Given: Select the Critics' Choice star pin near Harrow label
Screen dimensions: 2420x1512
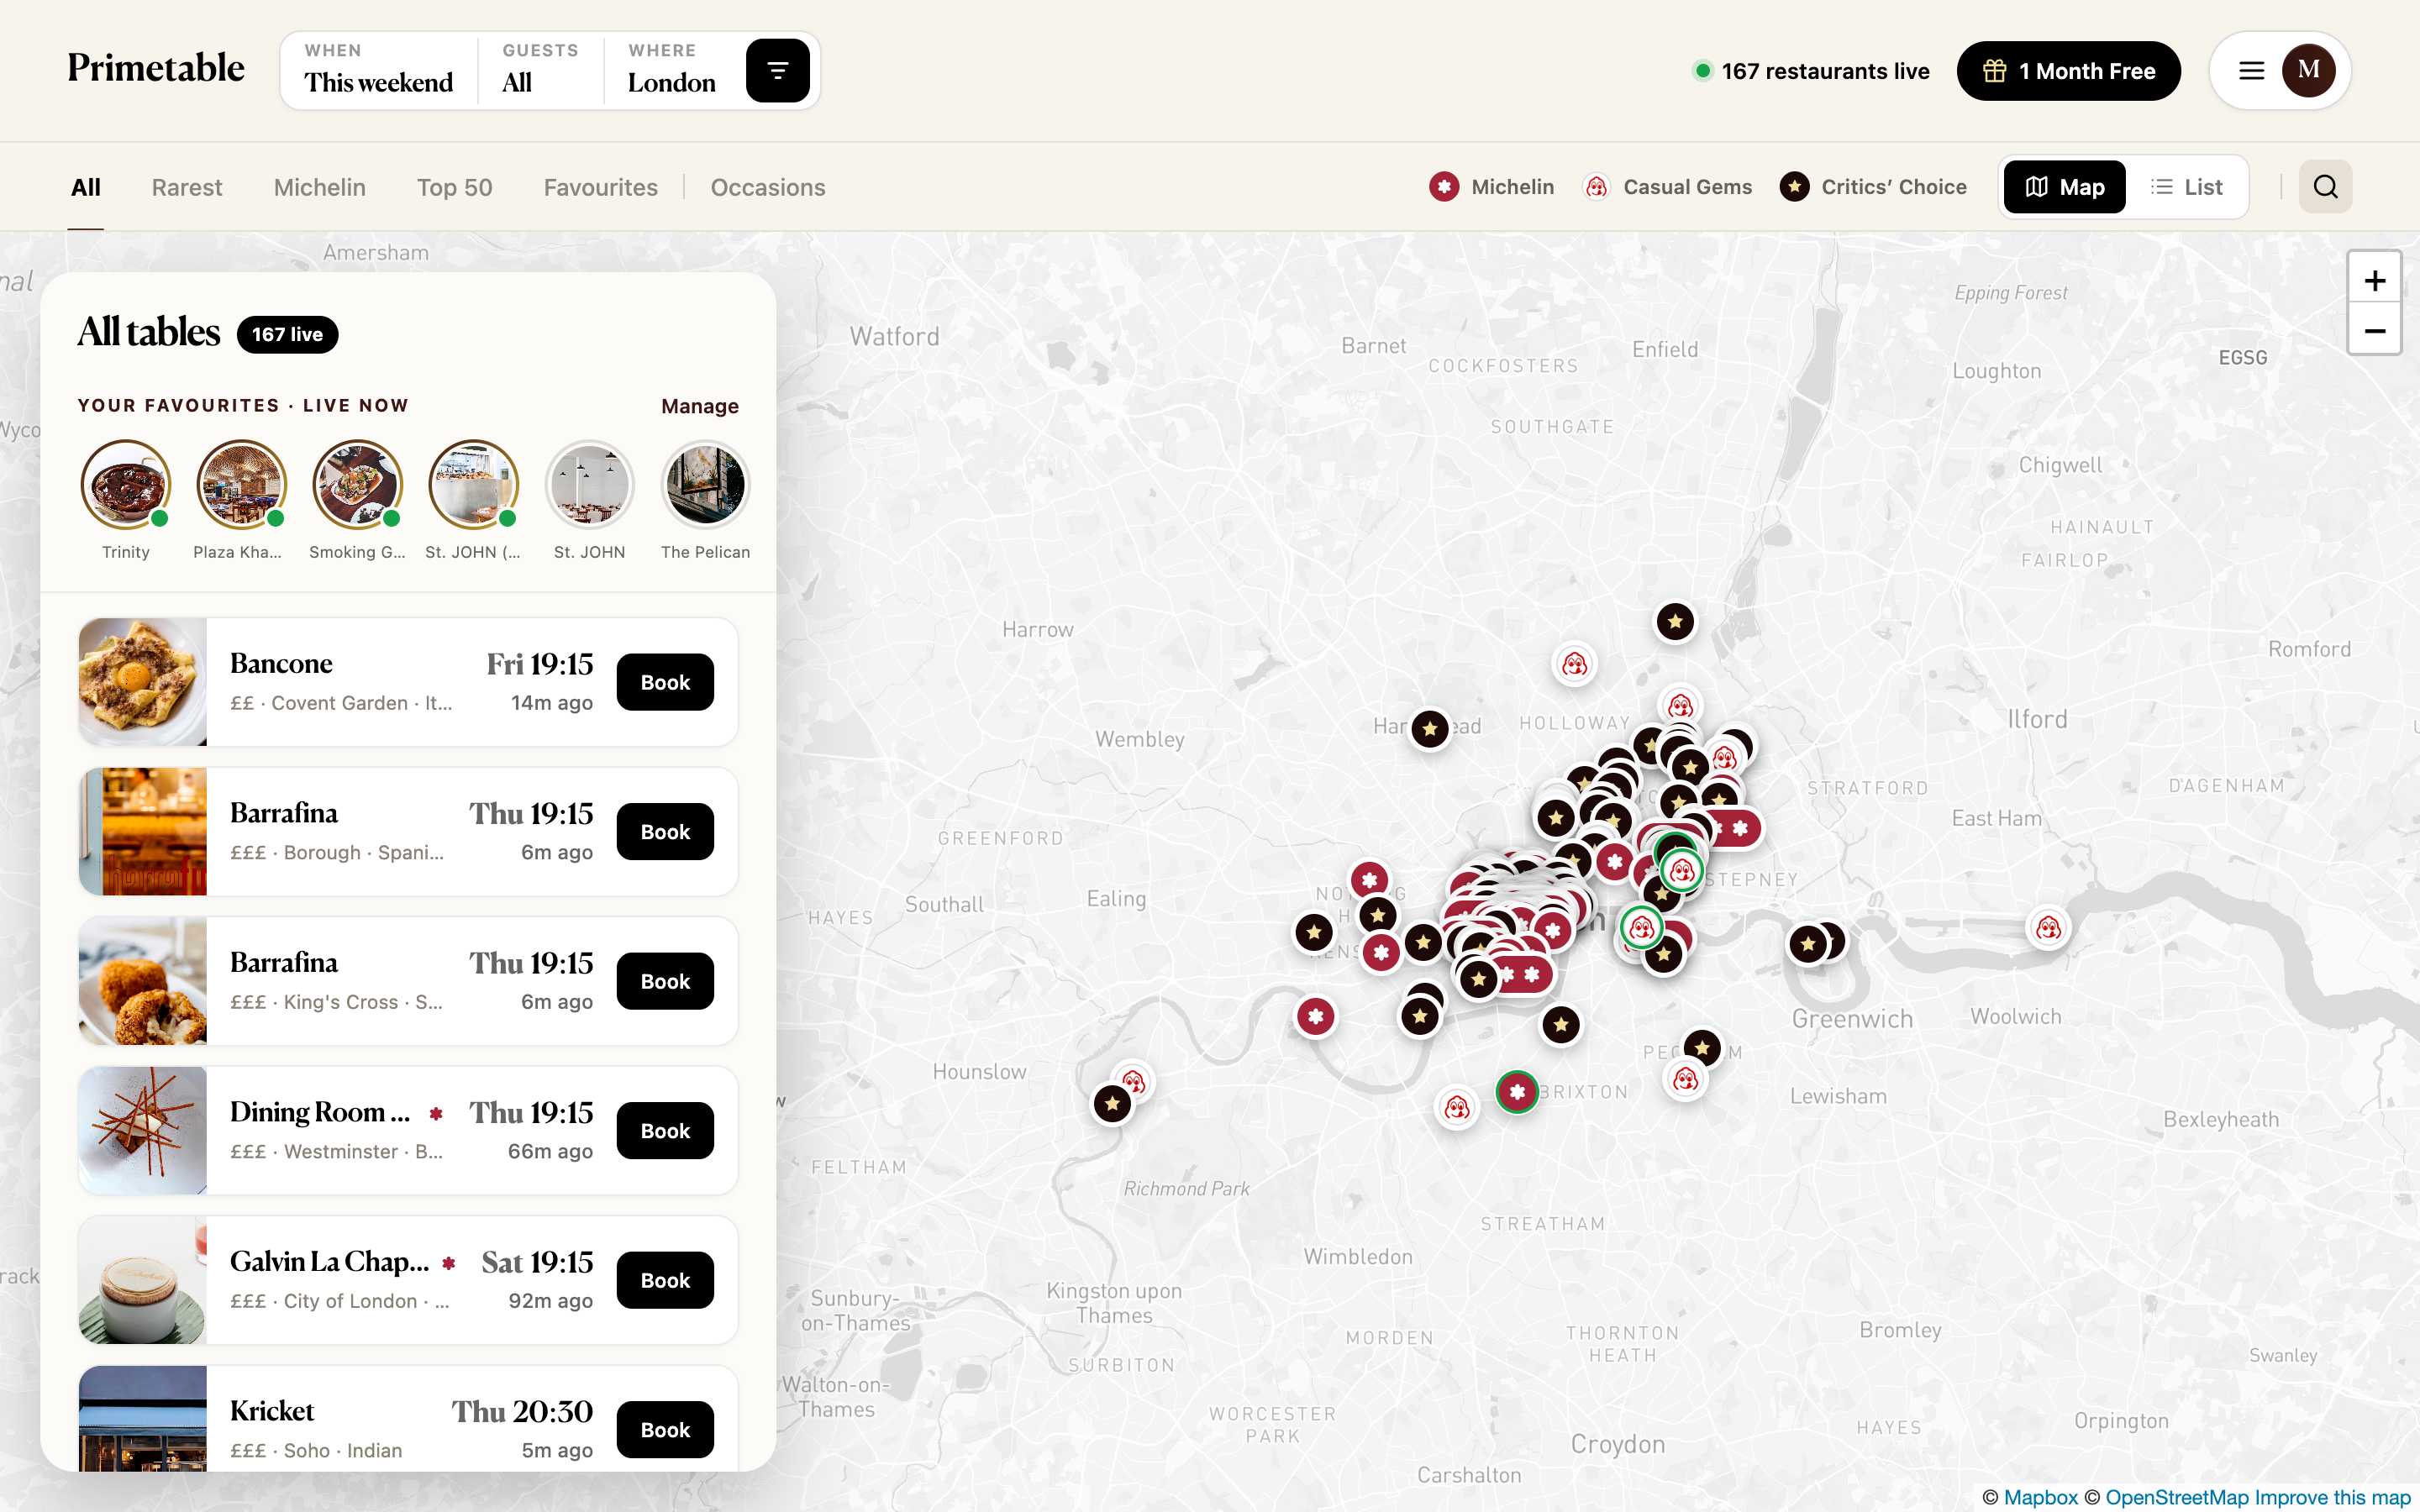Looking at the screenshot, I should pyautogui.click(x=1430, y=729).
